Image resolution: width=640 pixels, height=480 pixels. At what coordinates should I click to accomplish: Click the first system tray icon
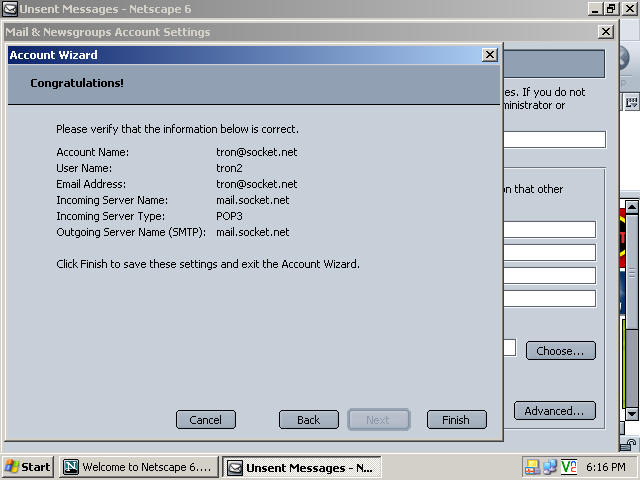click(532, 467)
